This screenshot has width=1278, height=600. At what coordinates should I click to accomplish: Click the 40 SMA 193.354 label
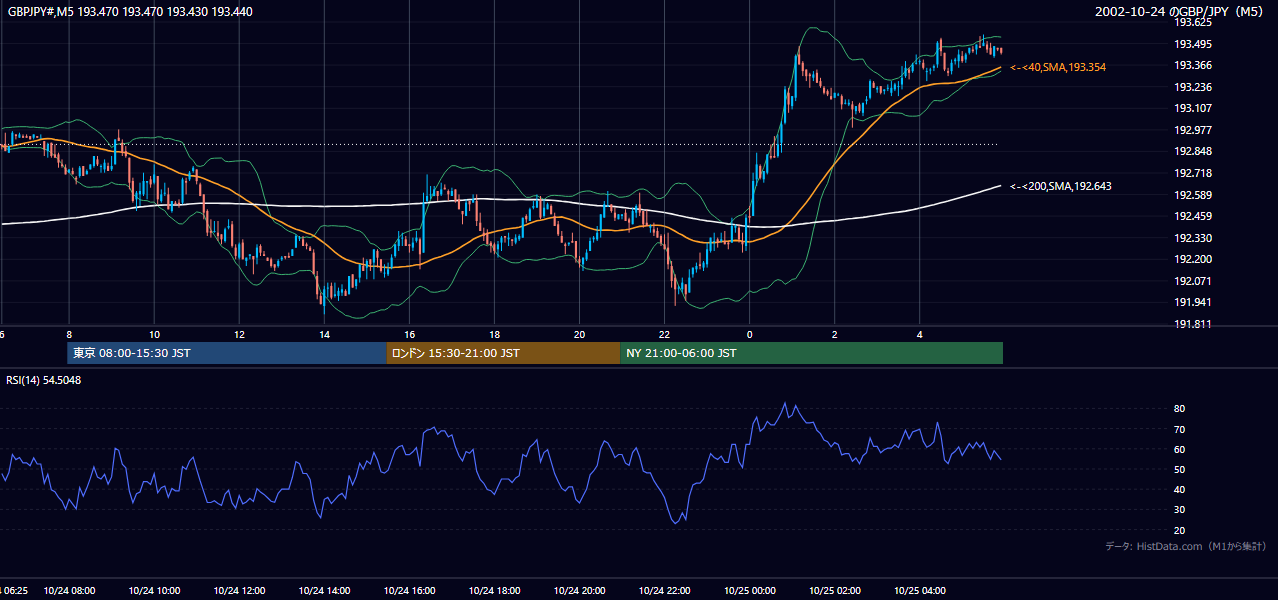pos(1058,67)
